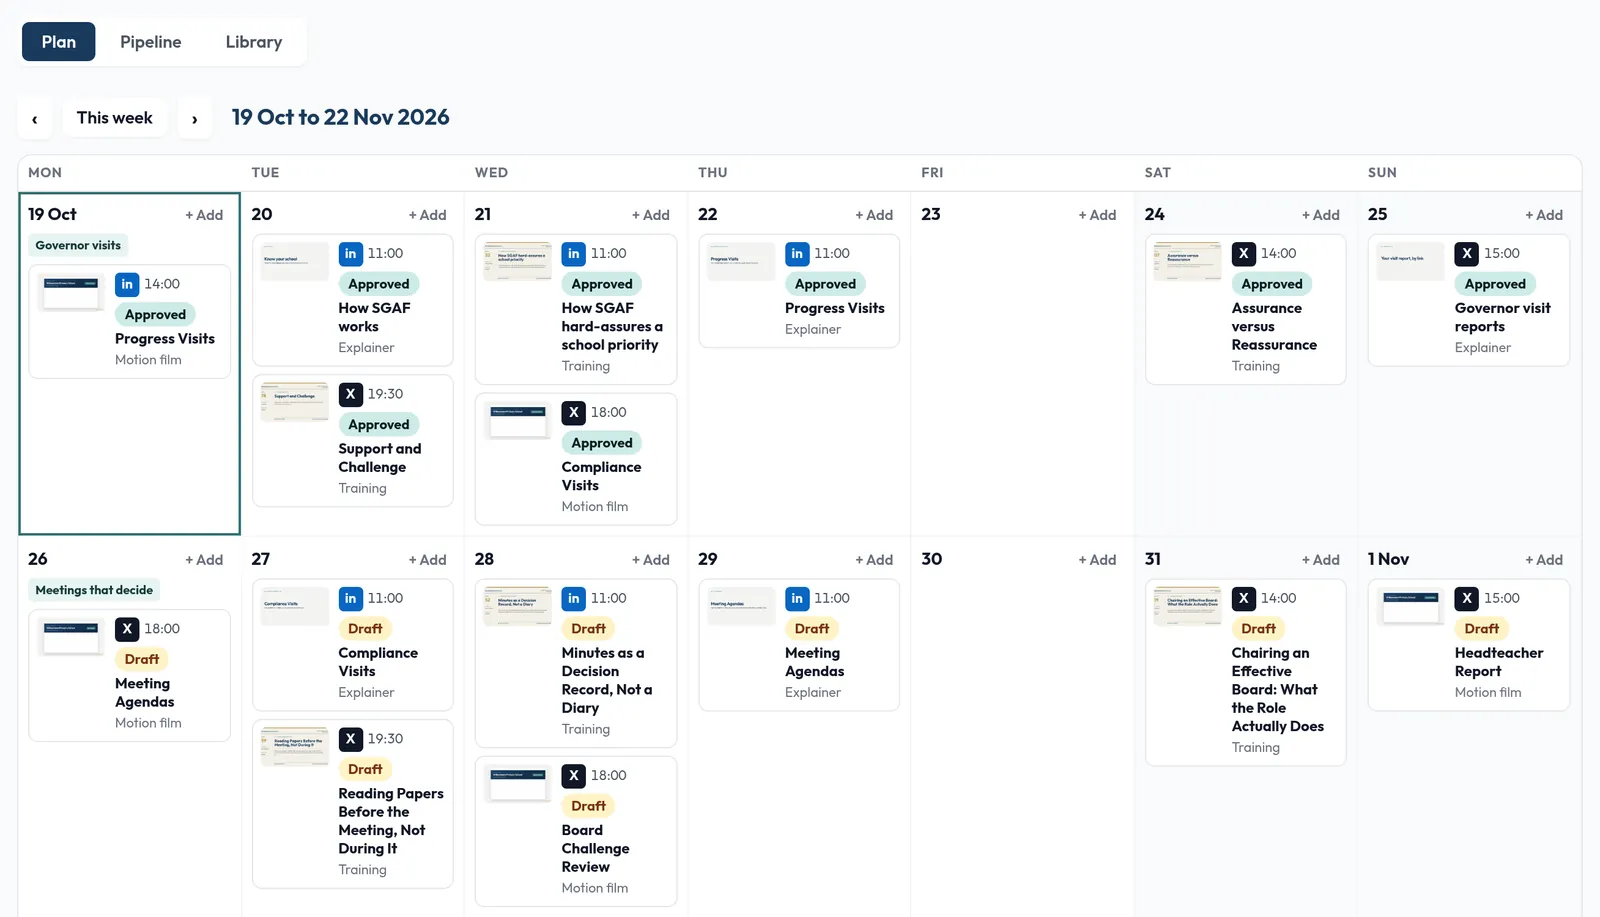Screen dimensions: 1600x917
Task: Click X icon on Board Challenge Review post
Action: (x=574, y=775)
